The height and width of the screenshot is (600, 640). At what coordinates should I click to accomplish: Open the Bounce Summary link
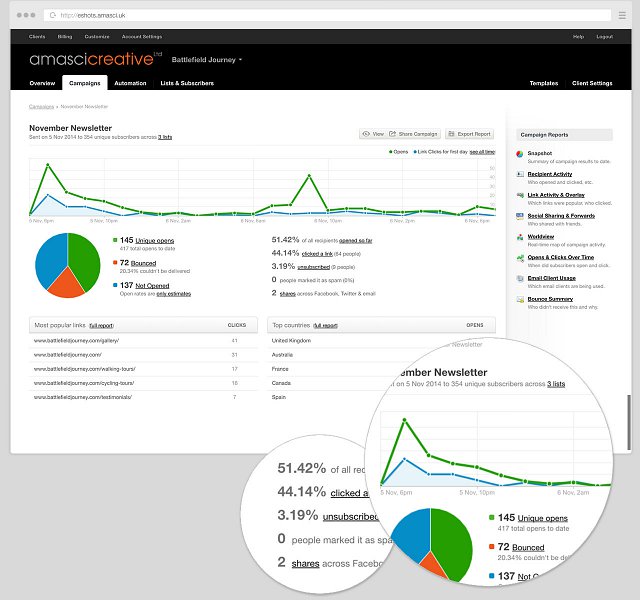[x=550, y=299]
